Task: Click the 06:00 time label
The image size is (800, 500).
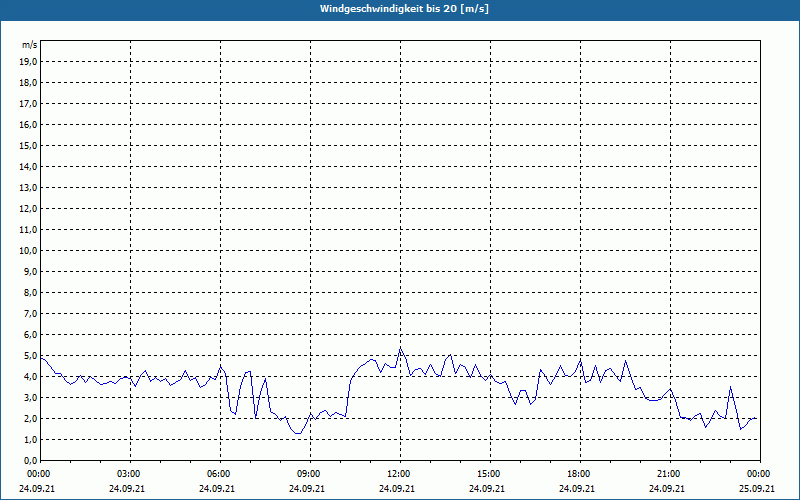Action: (x=220, y=474)
